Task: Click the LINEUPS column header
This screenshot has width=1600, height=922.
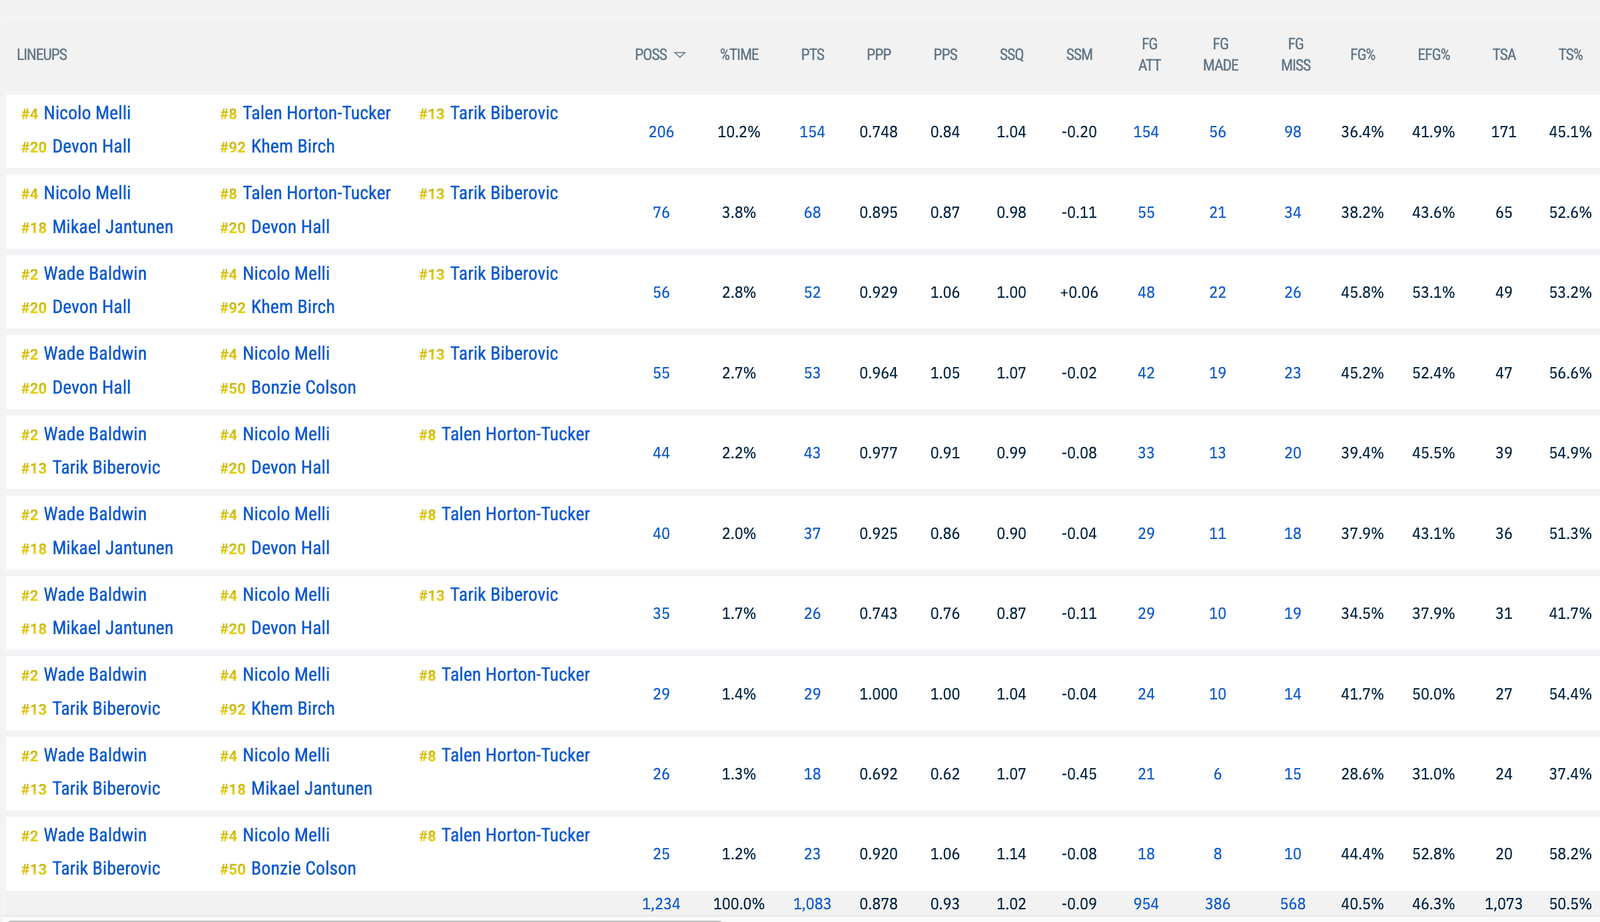Action: point(42,55)
